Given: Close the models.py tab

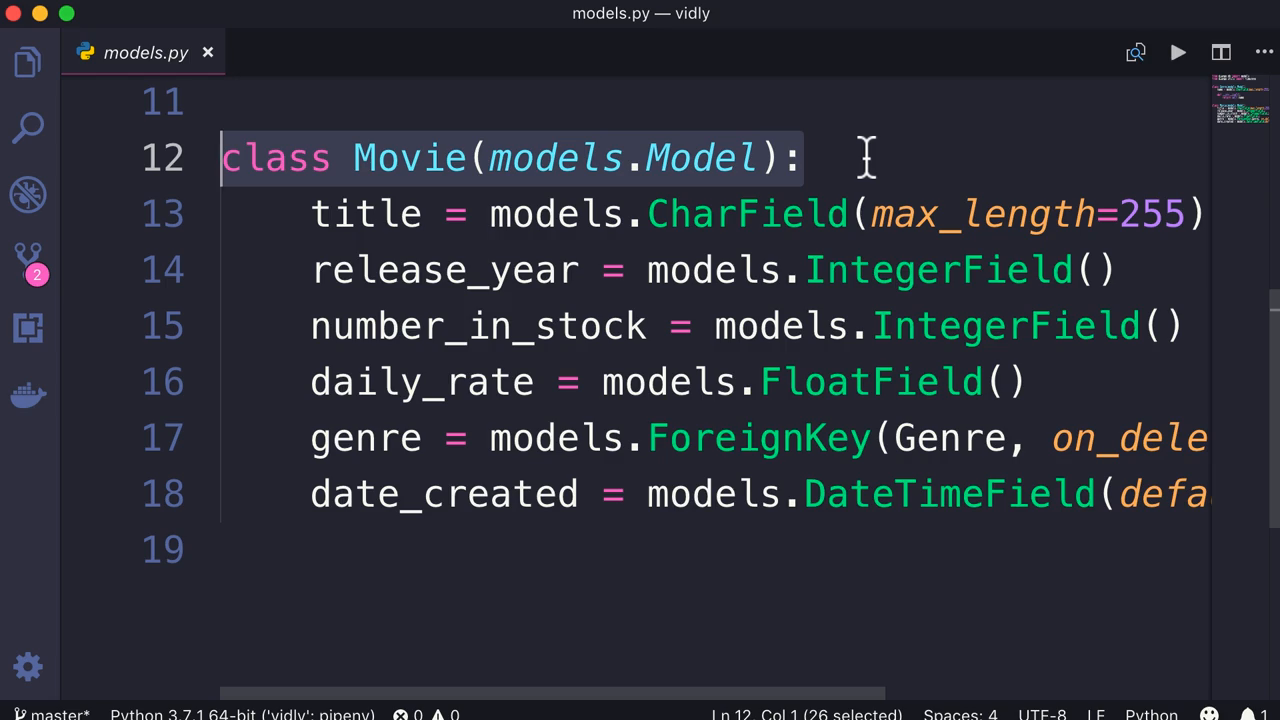Looking at the screenshot, I should pos(208,52).
